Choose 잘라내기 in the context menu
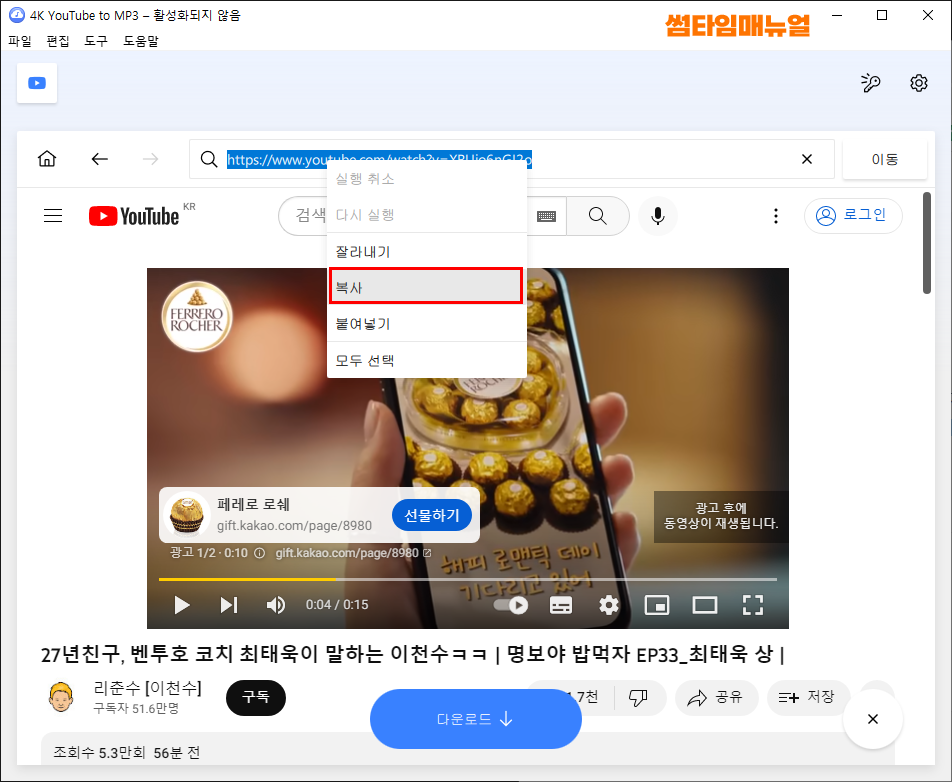Screen dimensions: 952x782 pos(427,251)
